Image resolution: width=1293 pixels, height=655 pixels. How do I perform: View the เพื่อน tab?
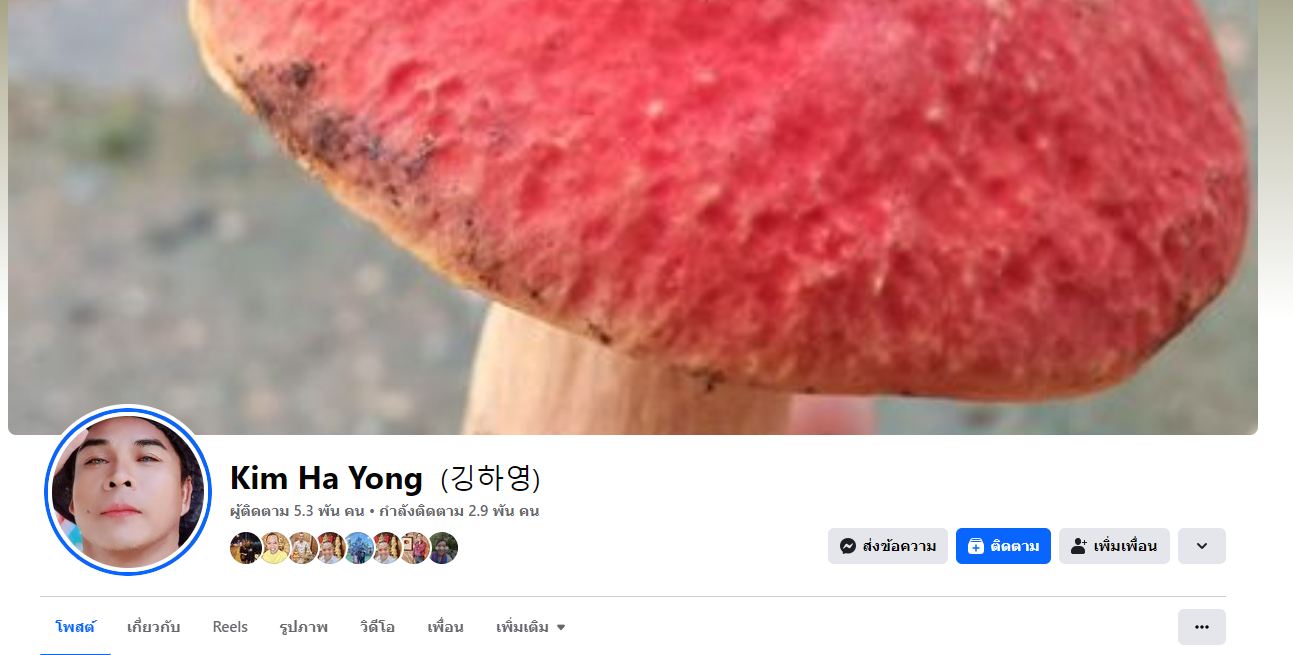pos(445,627)
